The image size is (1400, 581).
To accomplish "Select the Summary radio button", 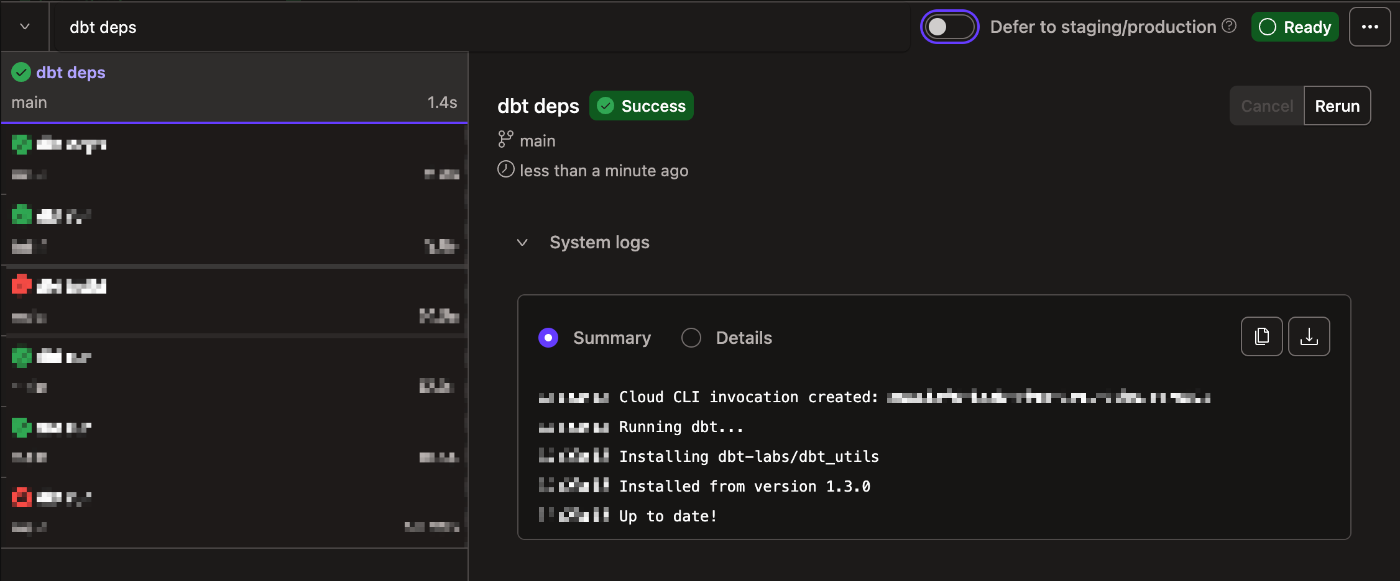I will coord(548,338).
